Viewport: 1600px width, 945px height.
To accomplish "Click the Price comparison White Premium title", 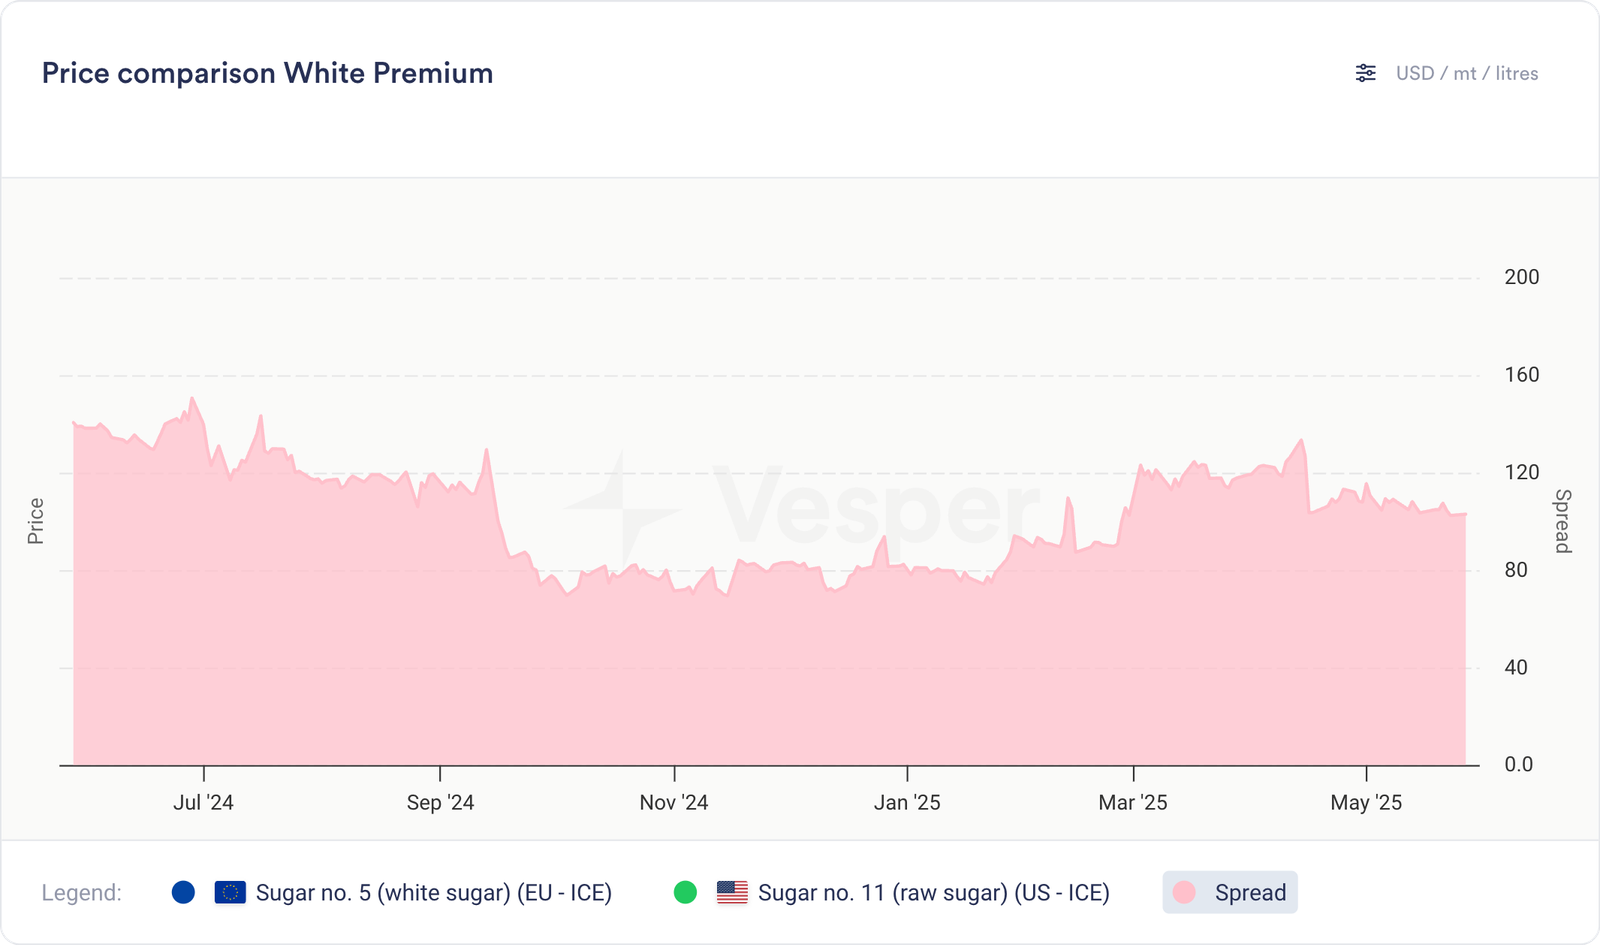I will pos(267,73).
